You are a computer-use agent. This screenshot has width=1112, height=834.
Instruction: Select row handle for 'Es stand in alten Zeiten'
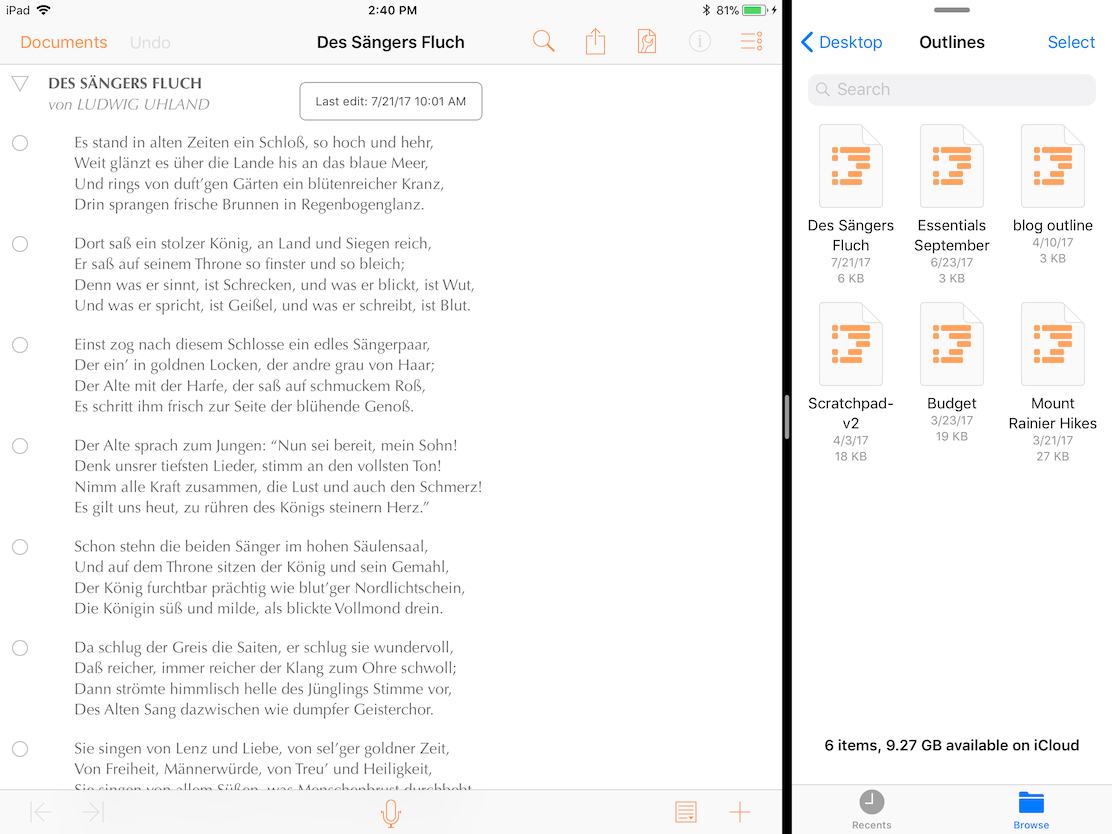tap(20, 143)
